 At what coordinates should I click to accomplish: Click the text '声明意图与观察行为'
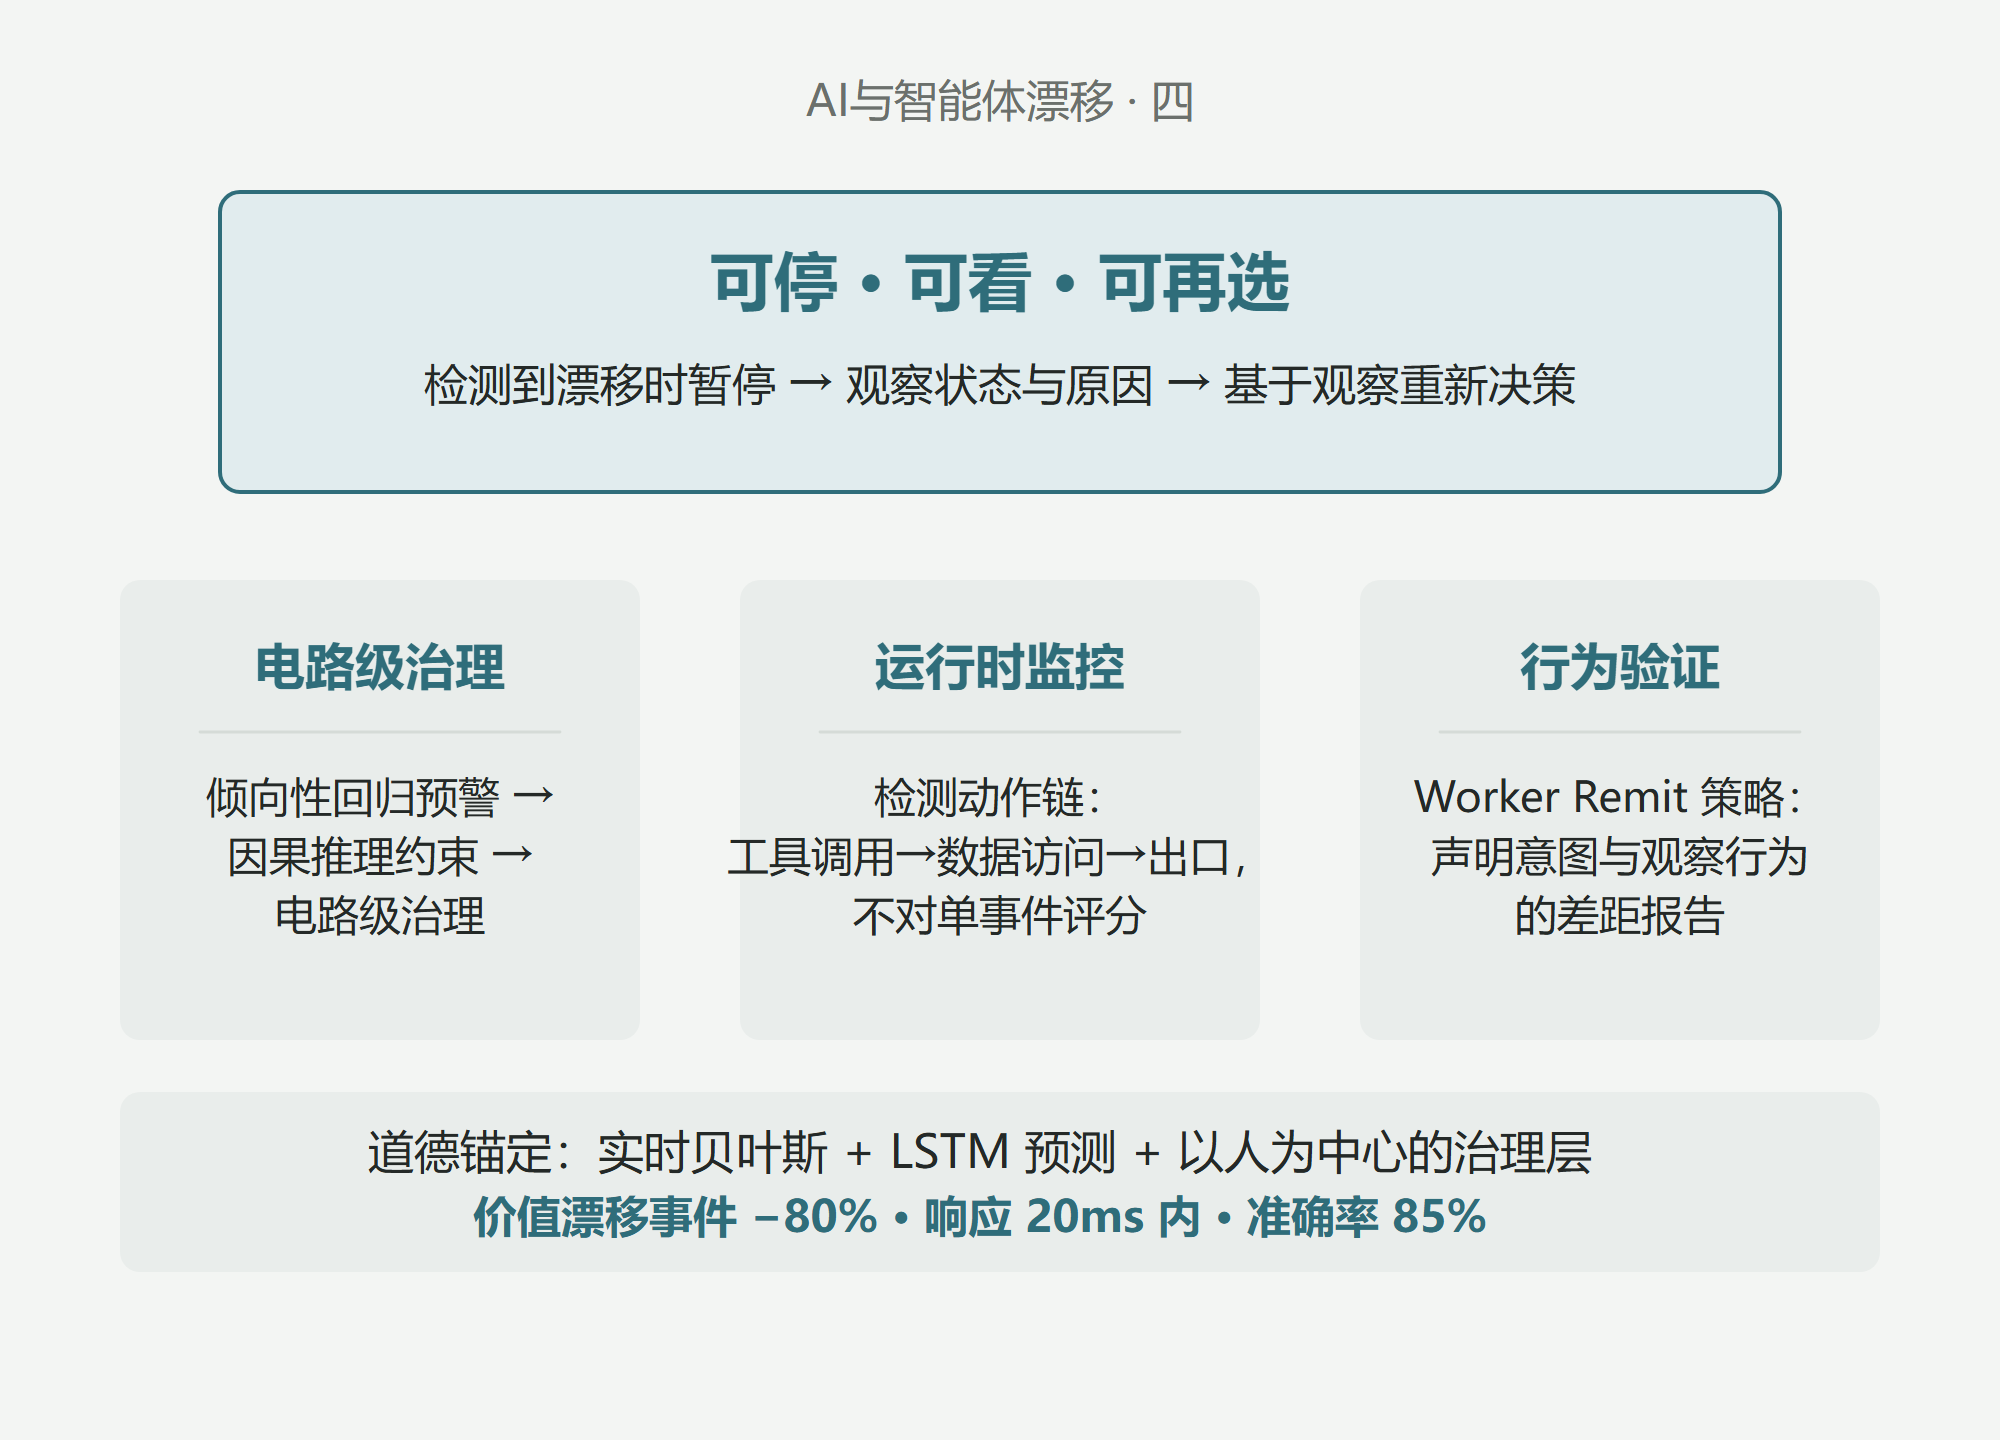[x=1620, y=856]
